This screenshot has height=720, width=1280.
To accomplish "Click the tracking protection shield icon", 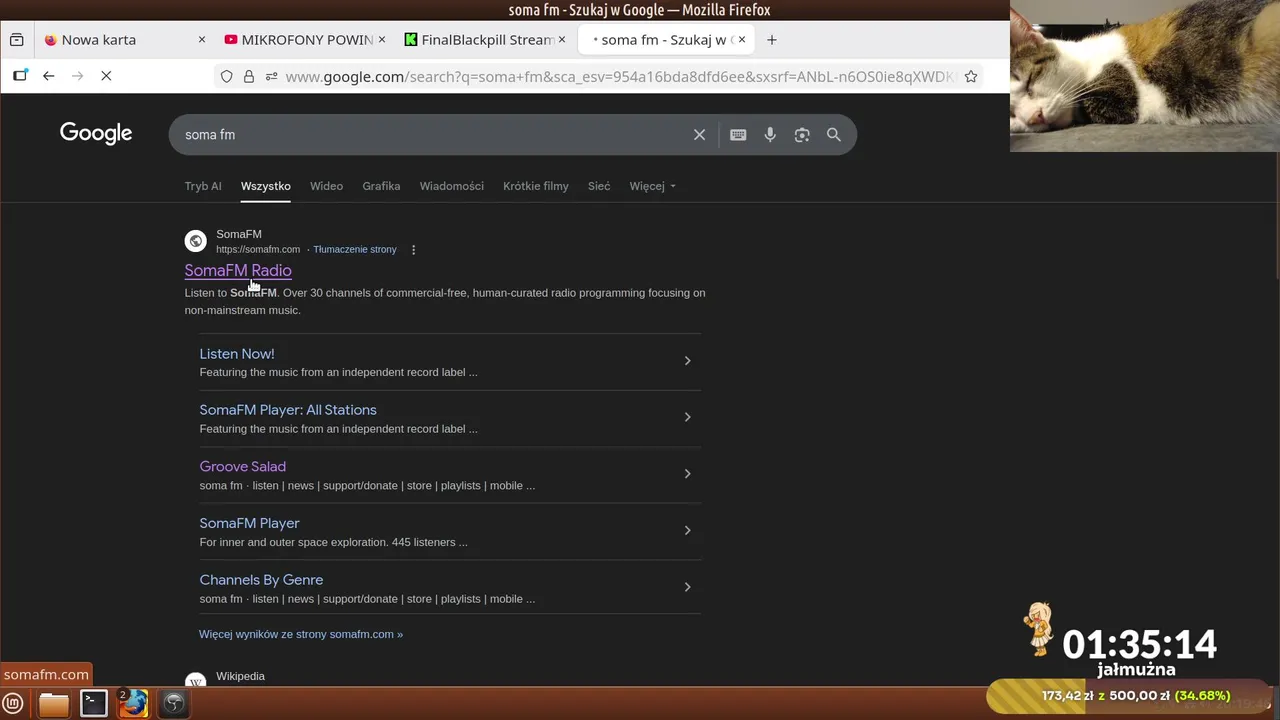I will click(x=227, y=77).
